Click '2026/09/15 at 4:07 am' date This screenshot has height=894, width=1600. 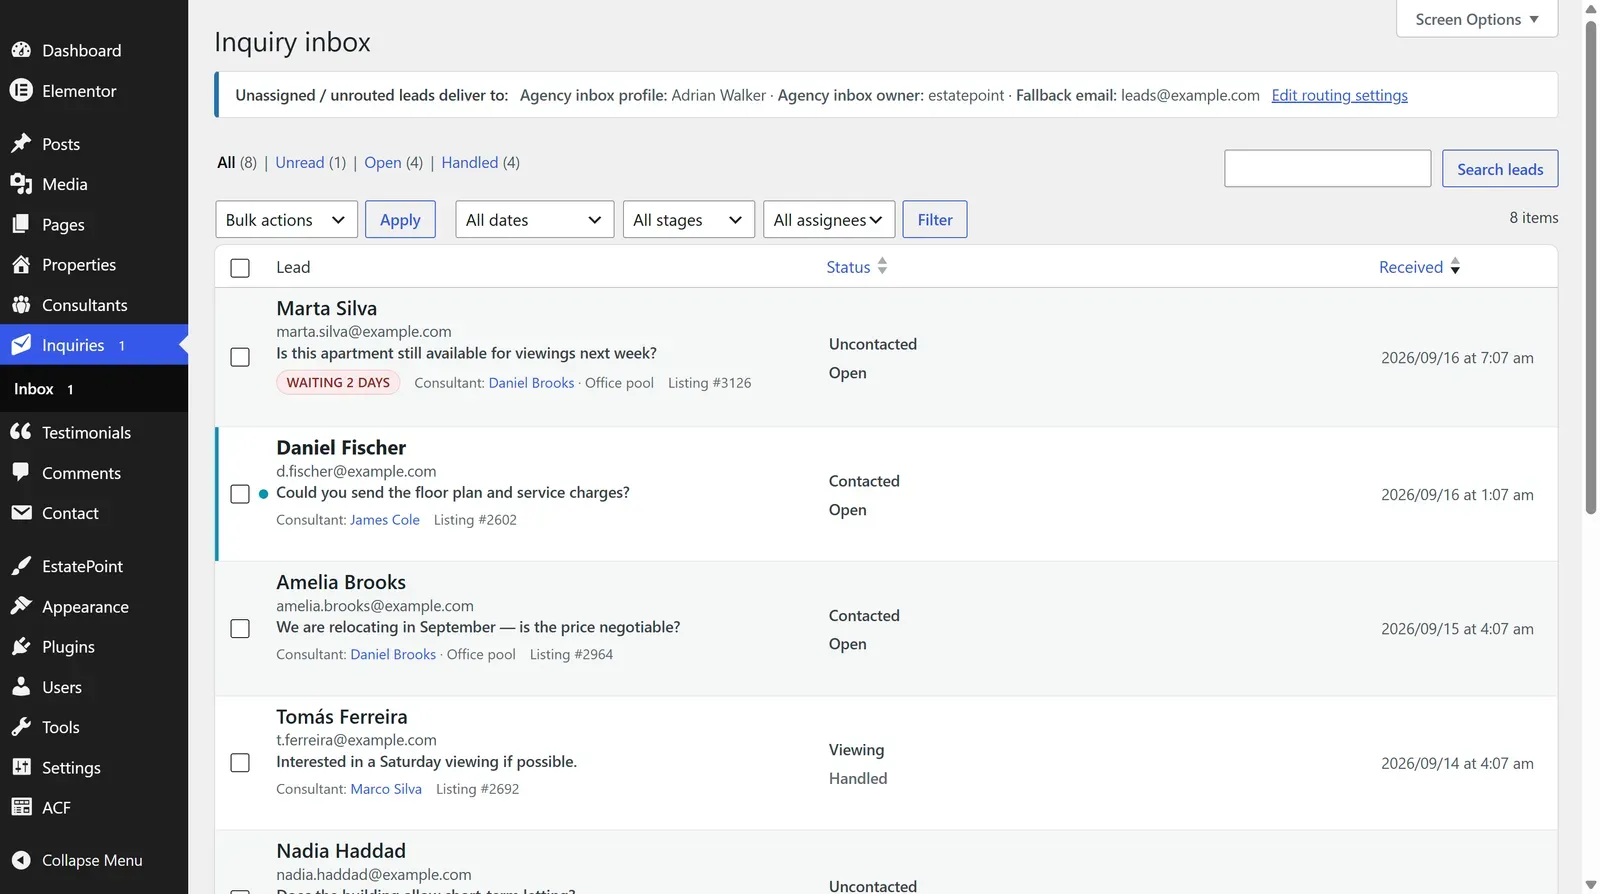point(1457,629)
